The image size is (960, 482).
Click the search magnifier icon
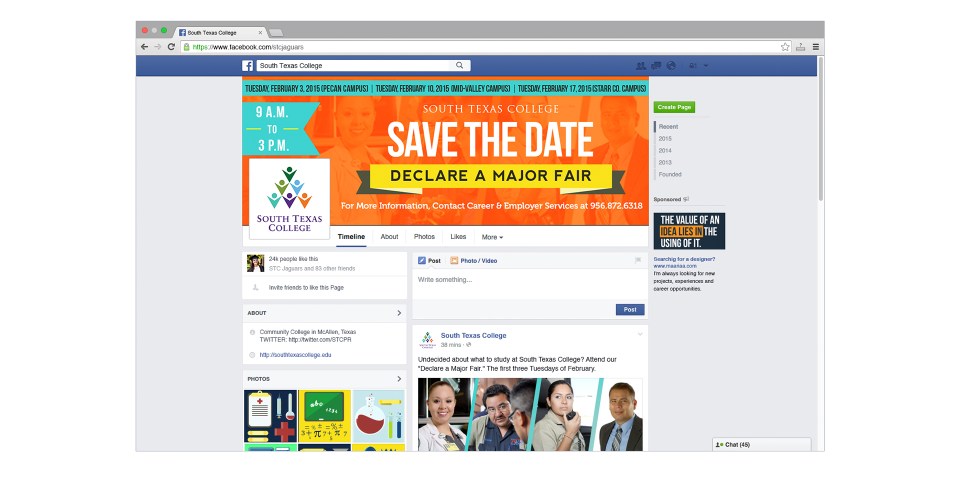tap(459, 65)
